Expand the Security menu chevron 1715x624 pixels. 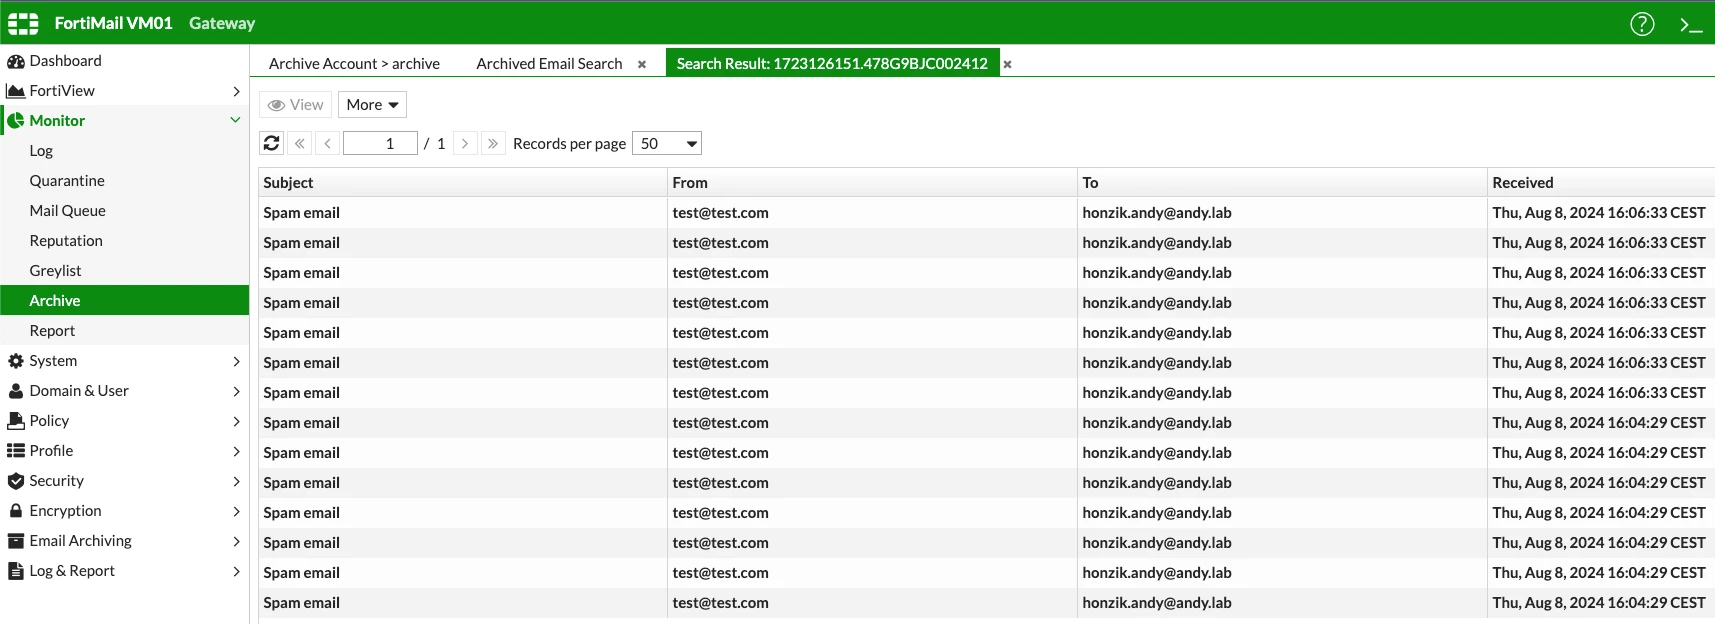tap(236, 481)
